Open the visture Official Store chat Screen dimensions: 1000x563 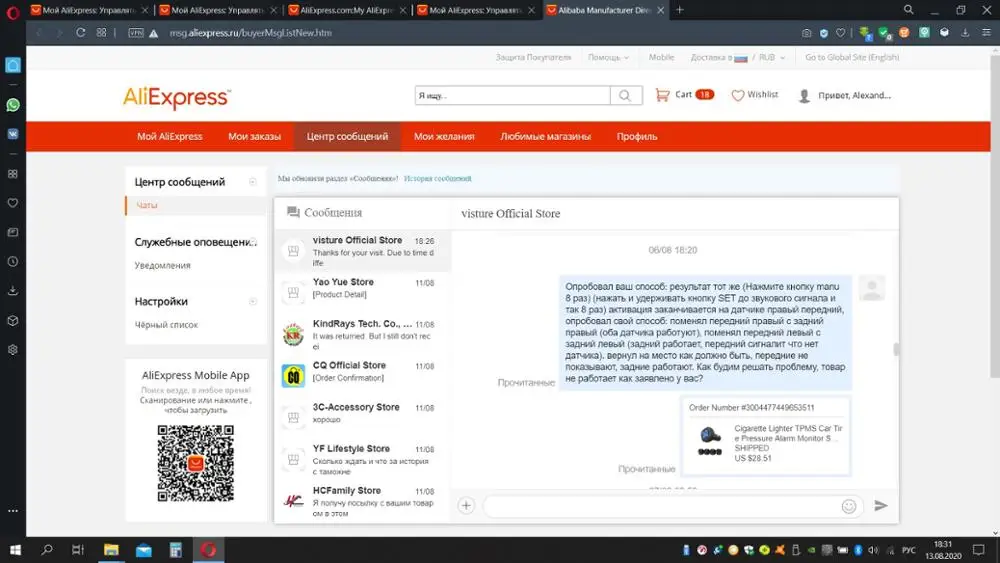[x=362, y=251]
